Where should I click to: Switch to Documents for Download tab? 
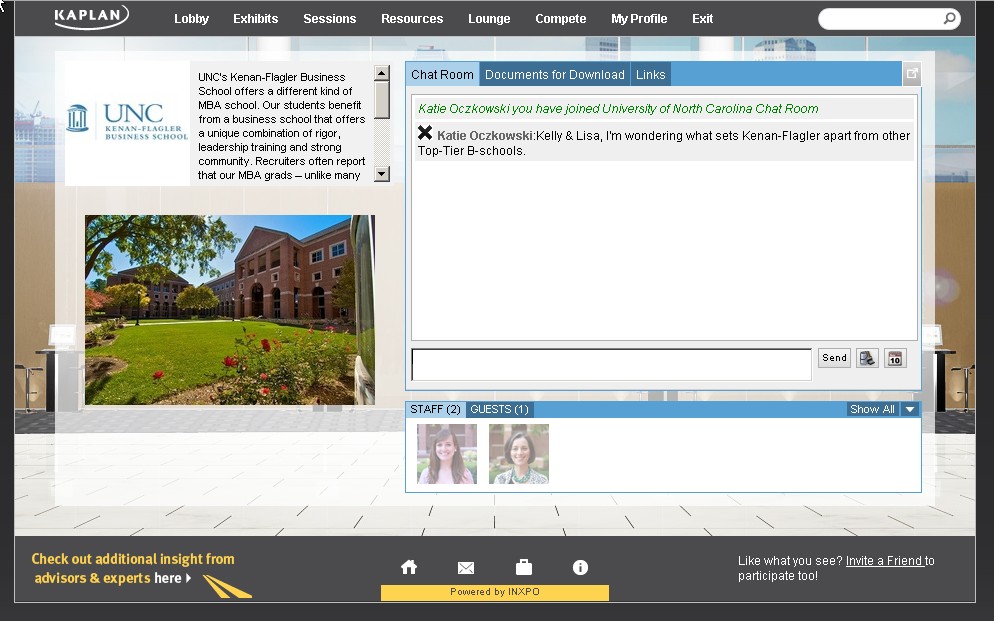(x=554, y=75)
